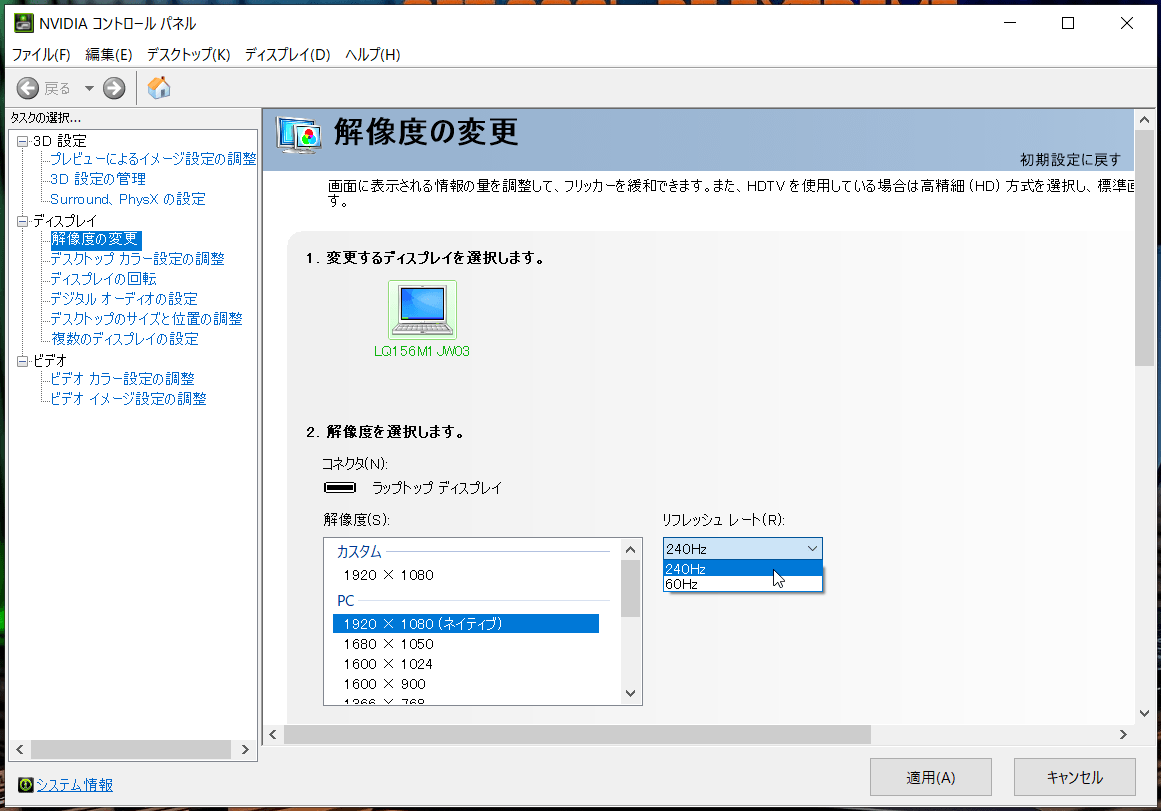The width and height of the screenshot is (1161, 811).
Task: Click the システム情報 link
Action: click(75, 785)
